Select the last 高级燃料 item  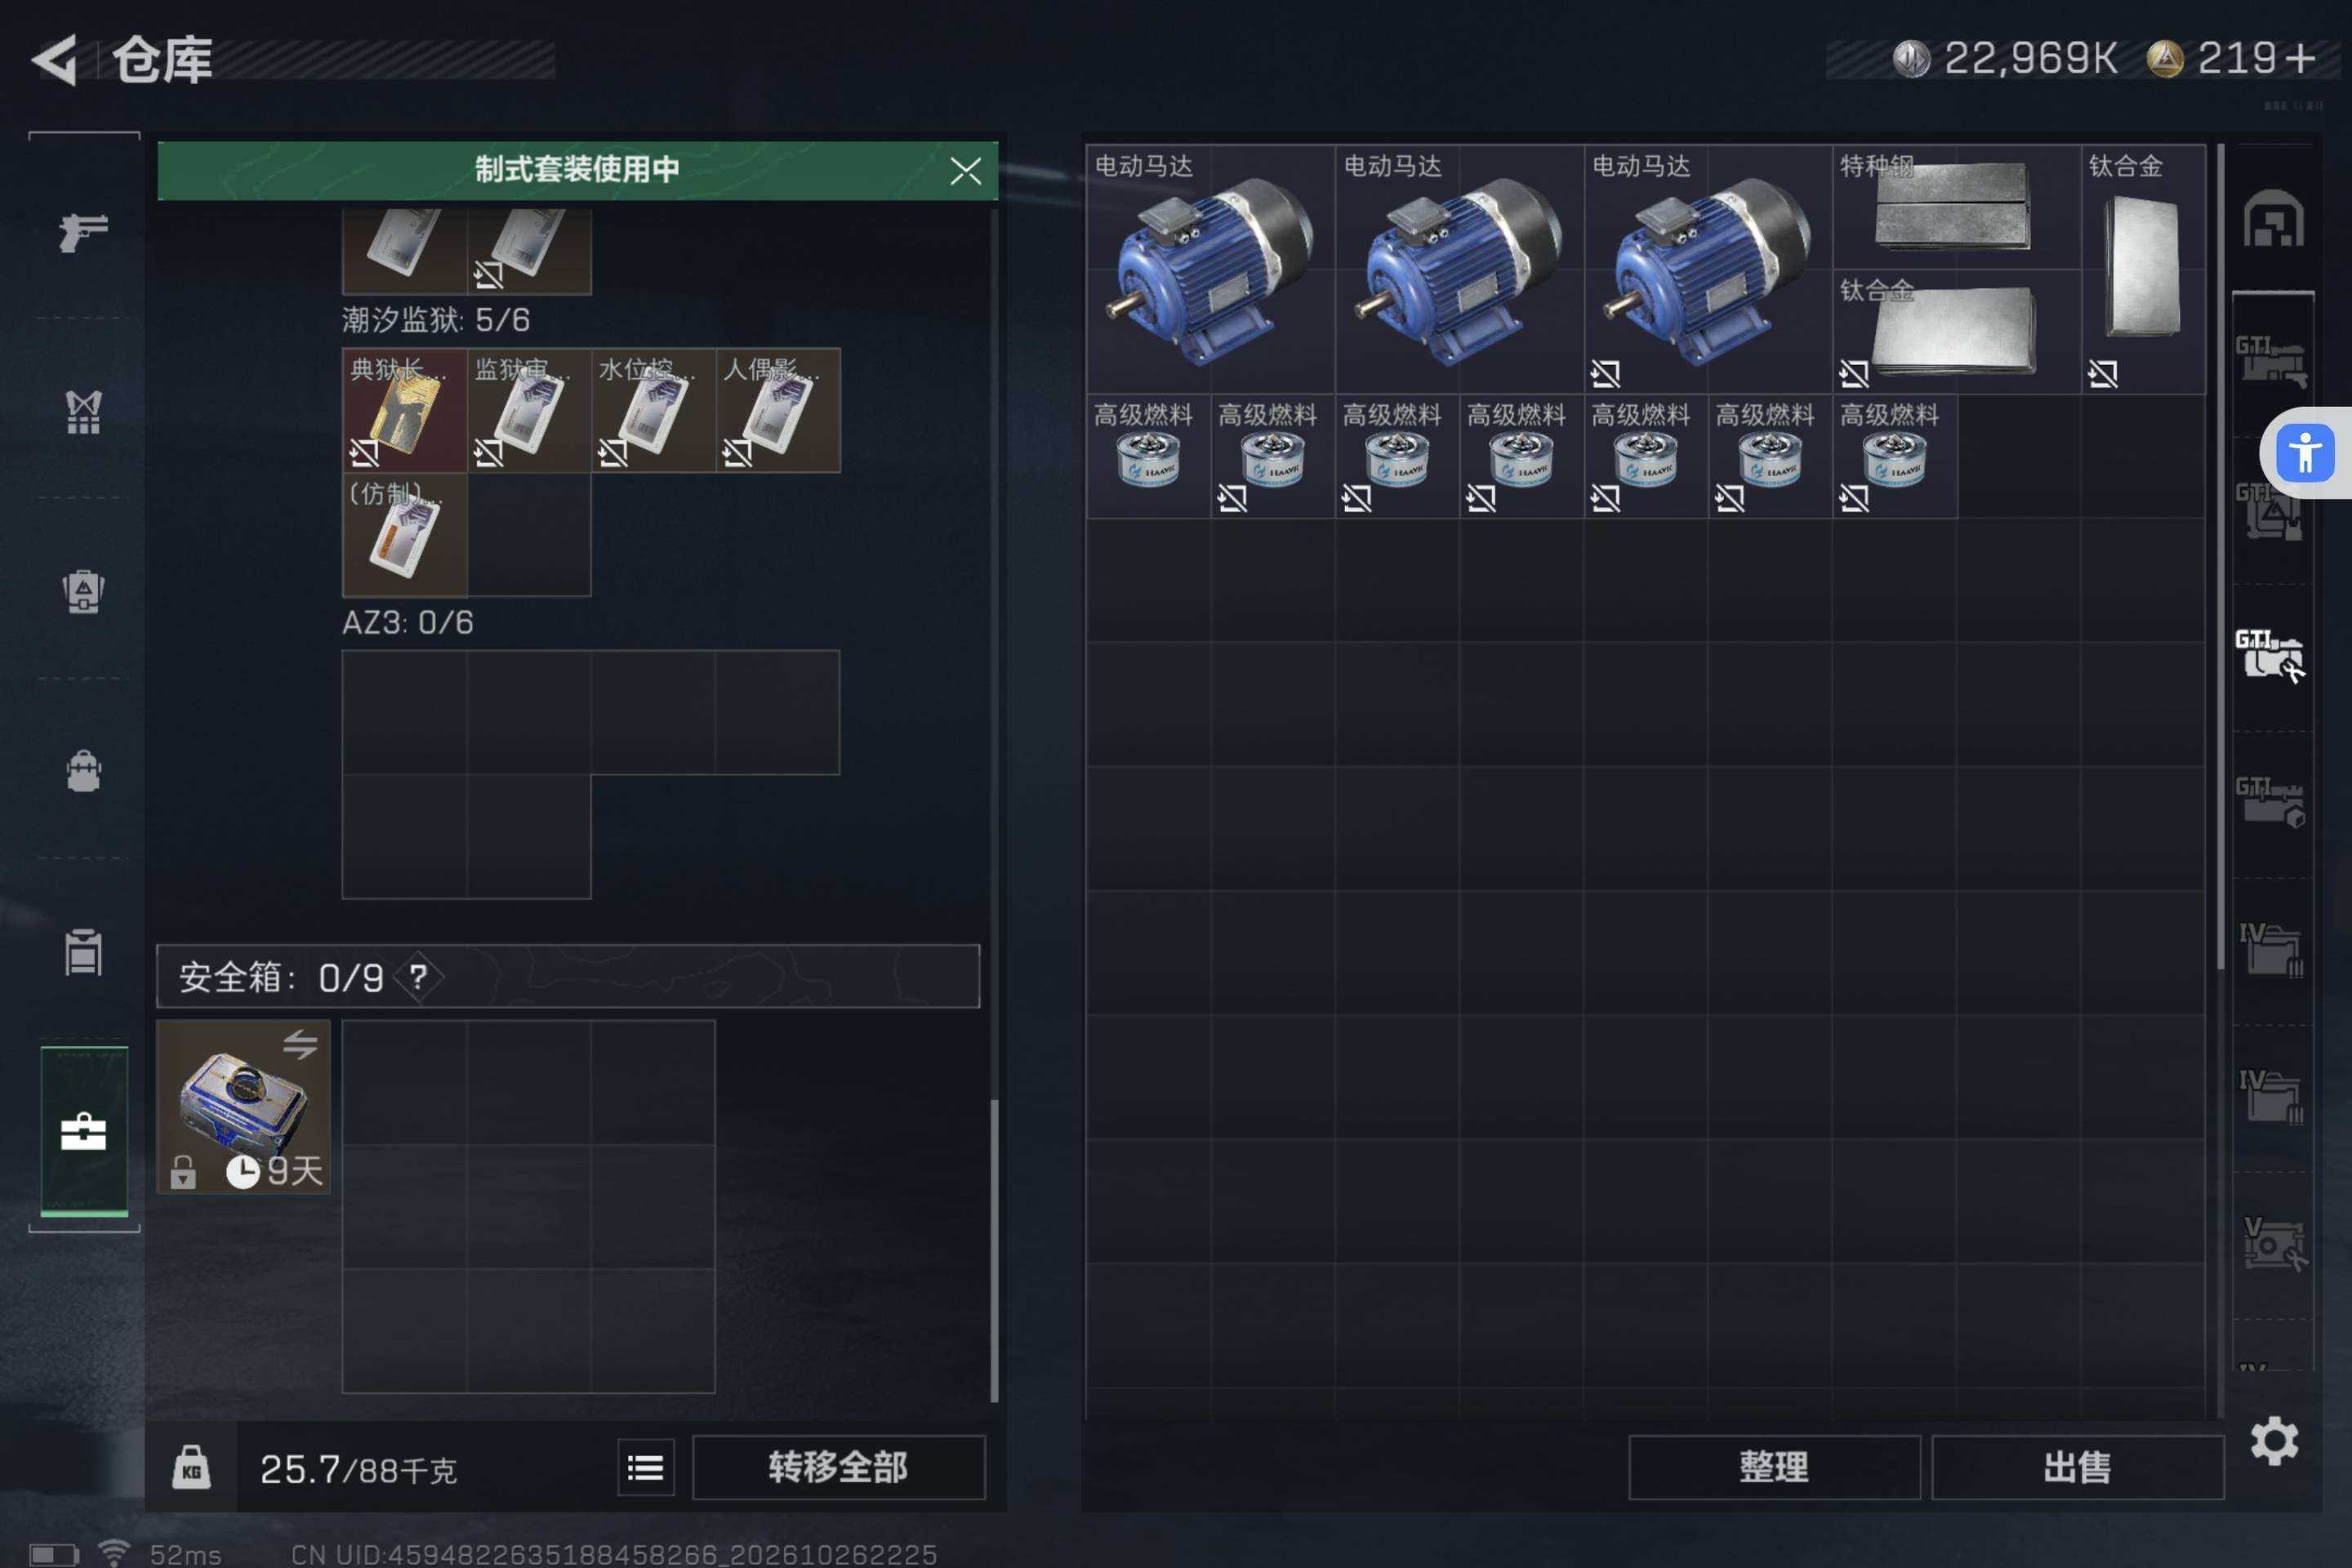1895,456
